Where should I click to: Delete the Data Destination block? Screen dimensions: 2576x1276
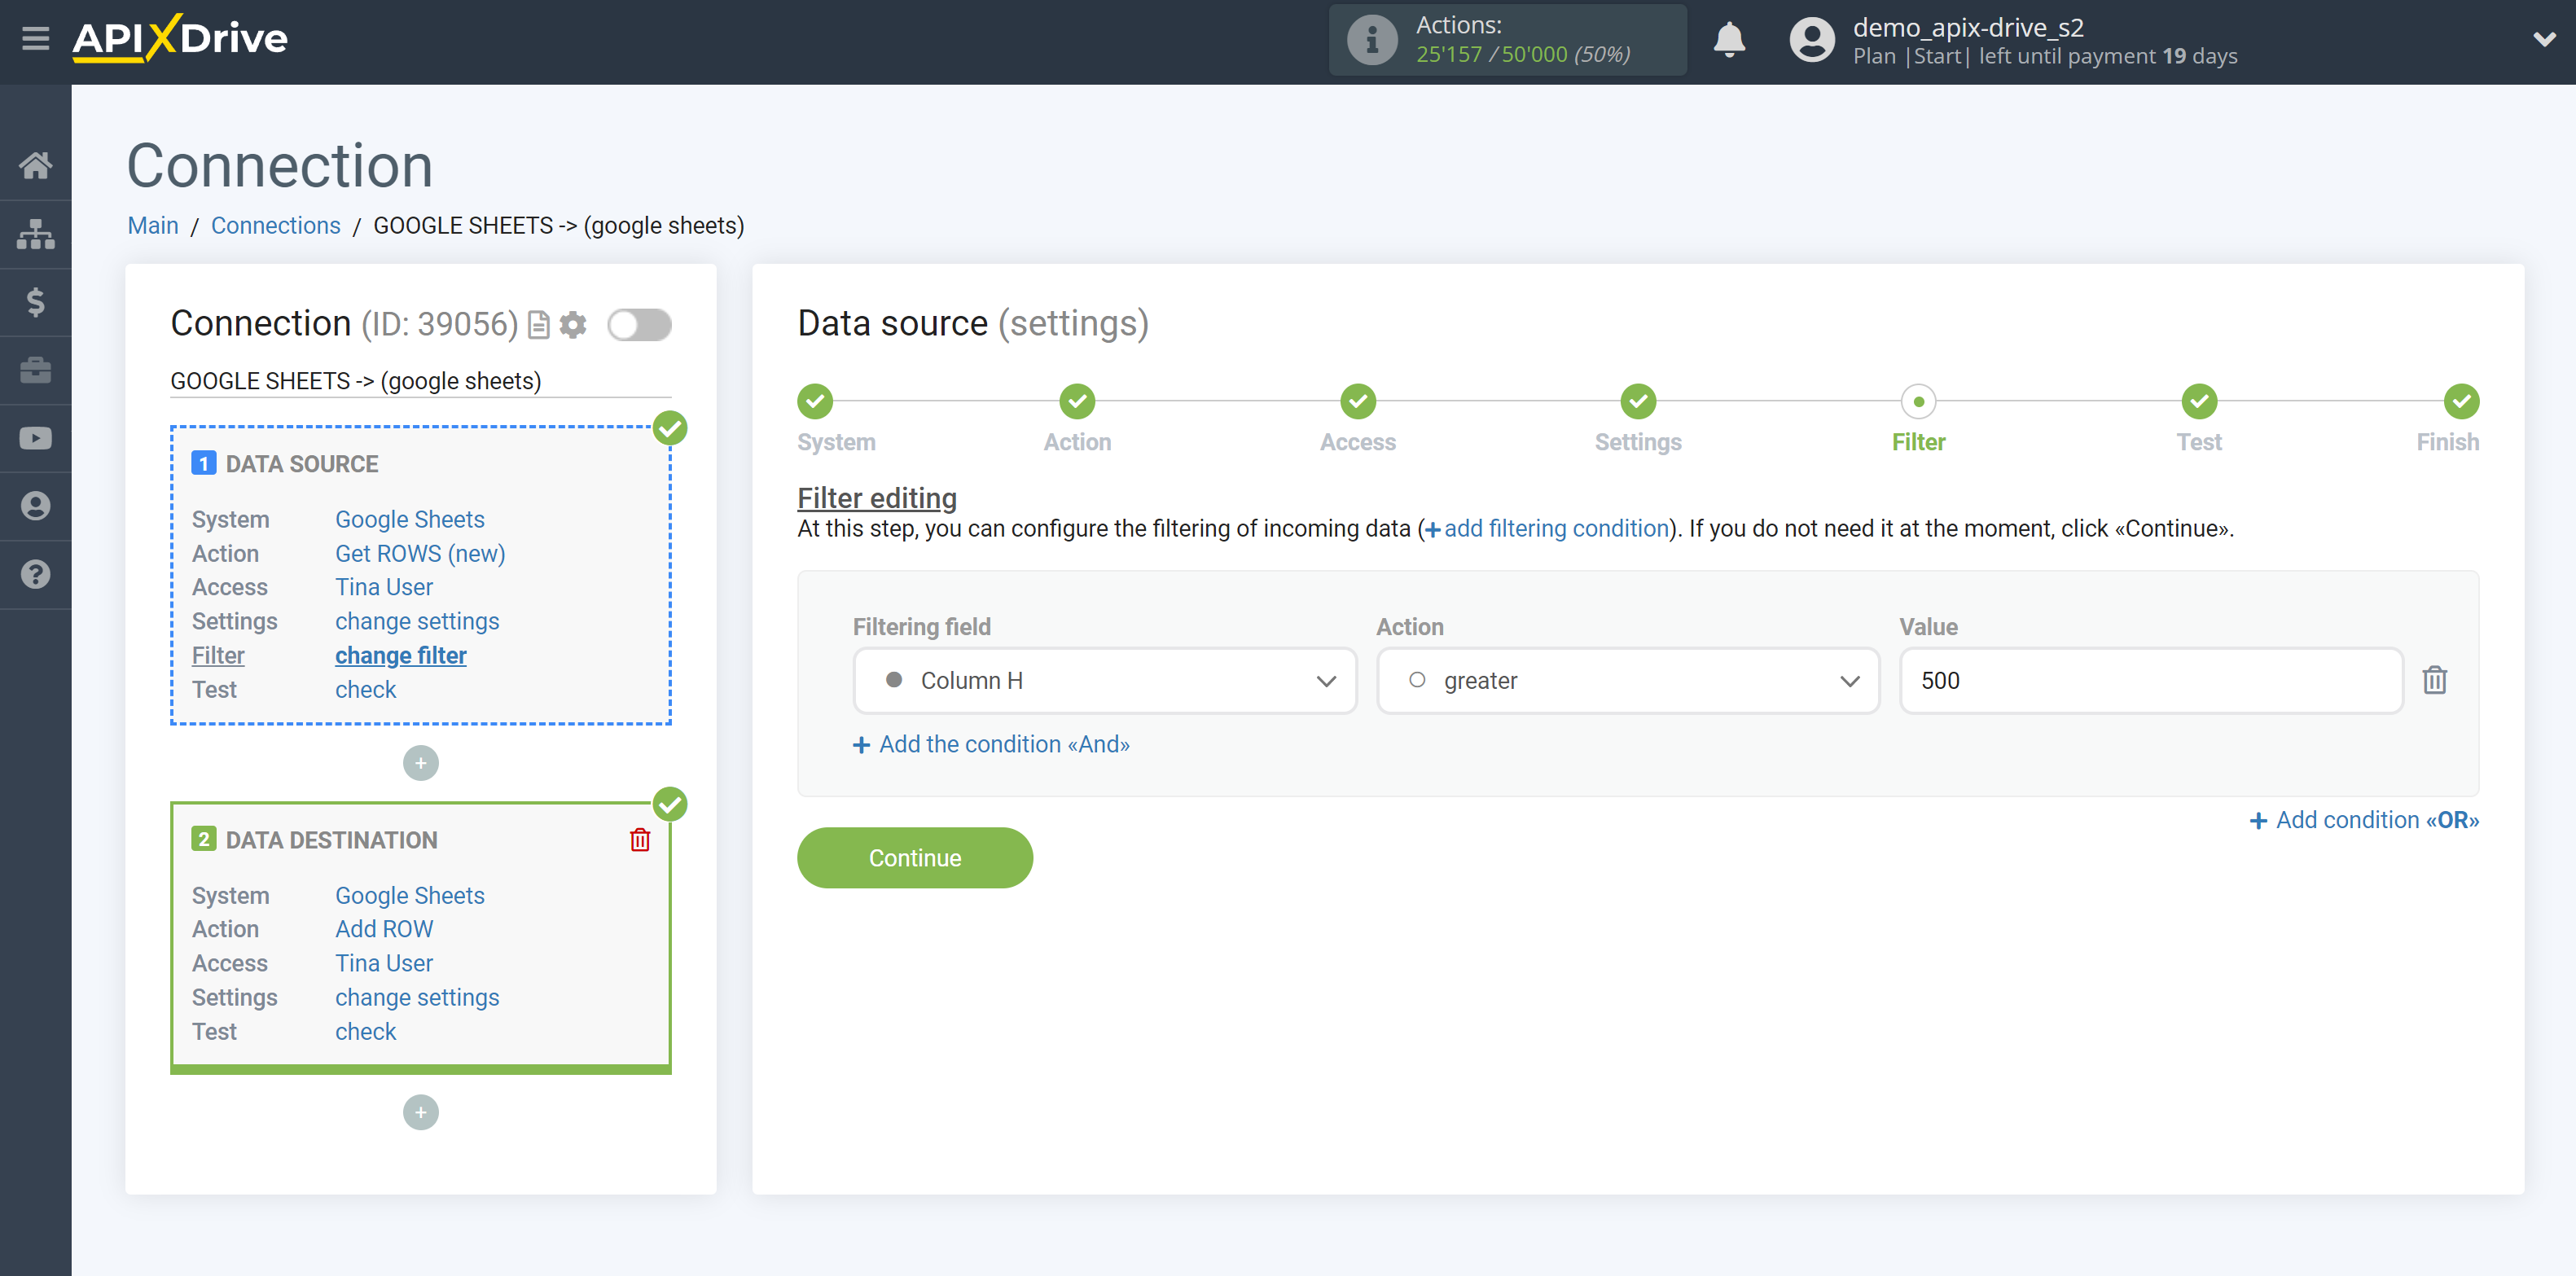click(x=640, y=840)
